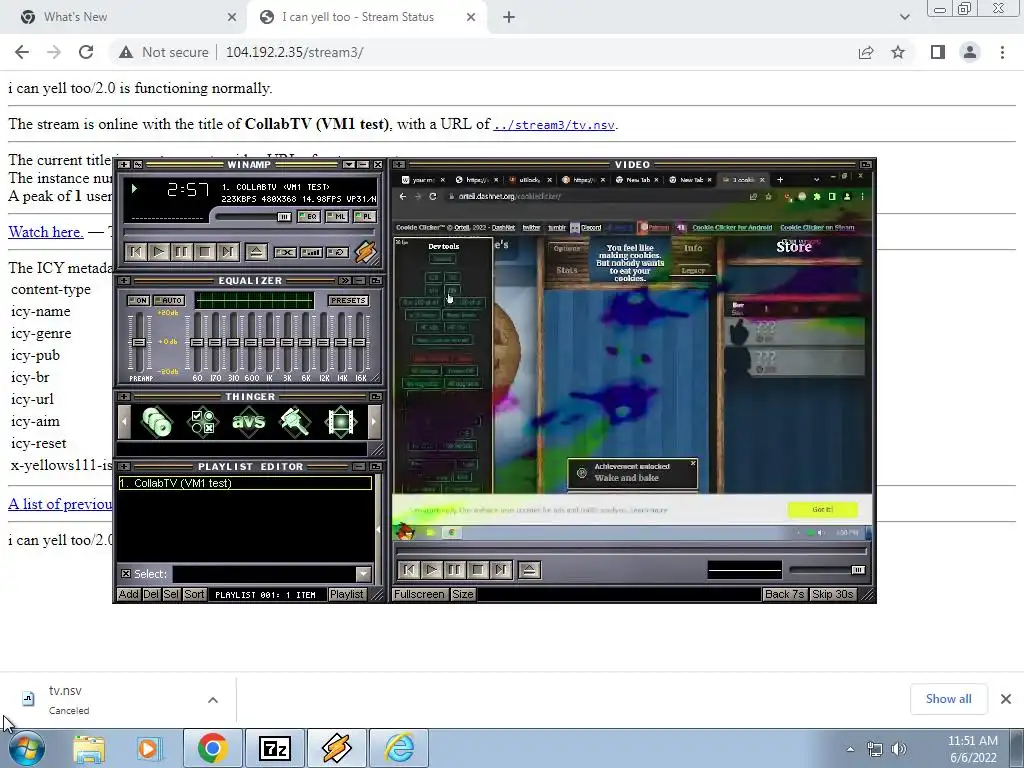Click the video filmstrip icon in Thinger
1024x768 pixels.
[341, 422]
